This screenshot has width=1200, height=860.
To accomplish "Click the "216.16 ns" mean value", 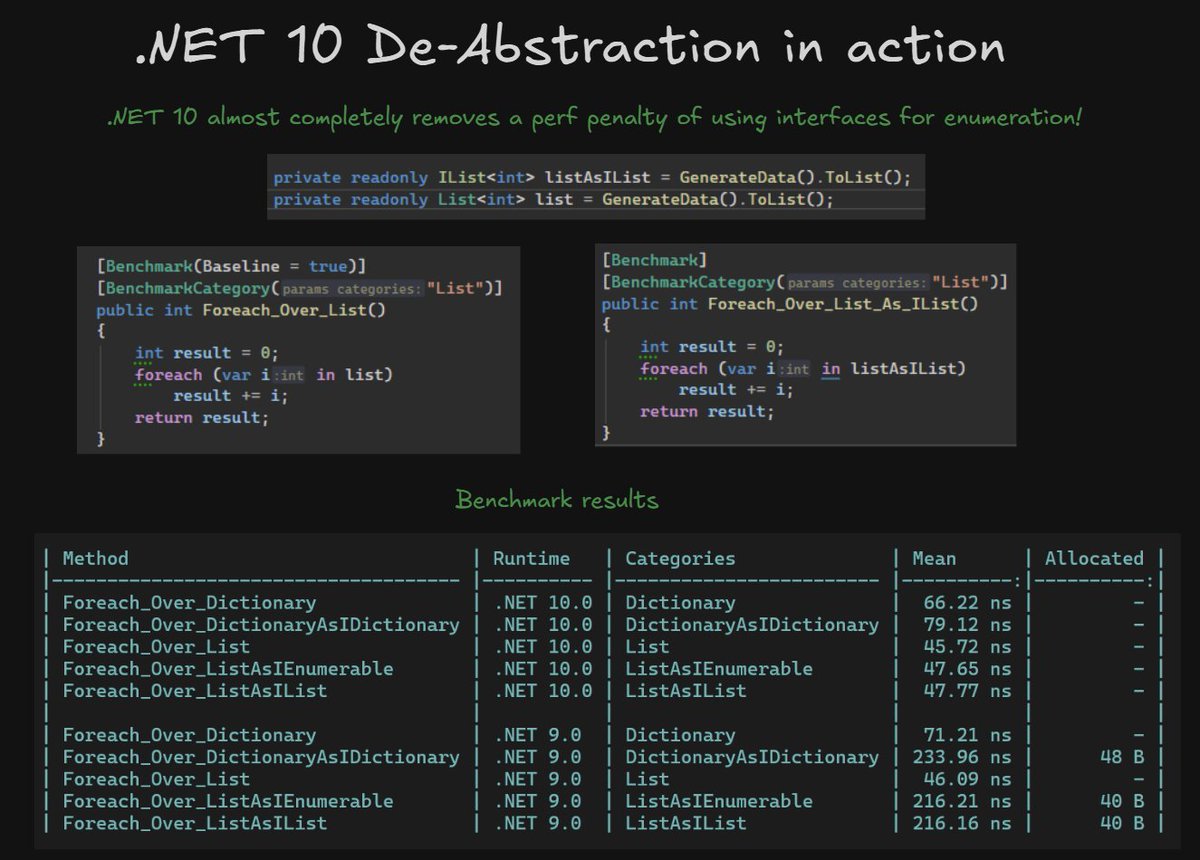I will pos(961,823).
